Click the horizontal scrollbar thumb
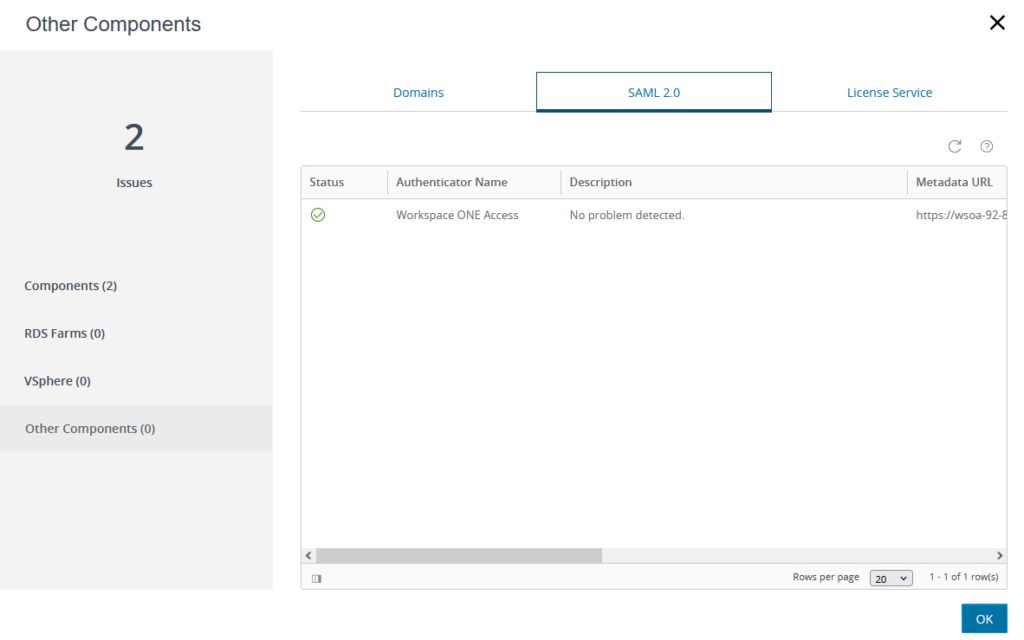 pos(459,555)
